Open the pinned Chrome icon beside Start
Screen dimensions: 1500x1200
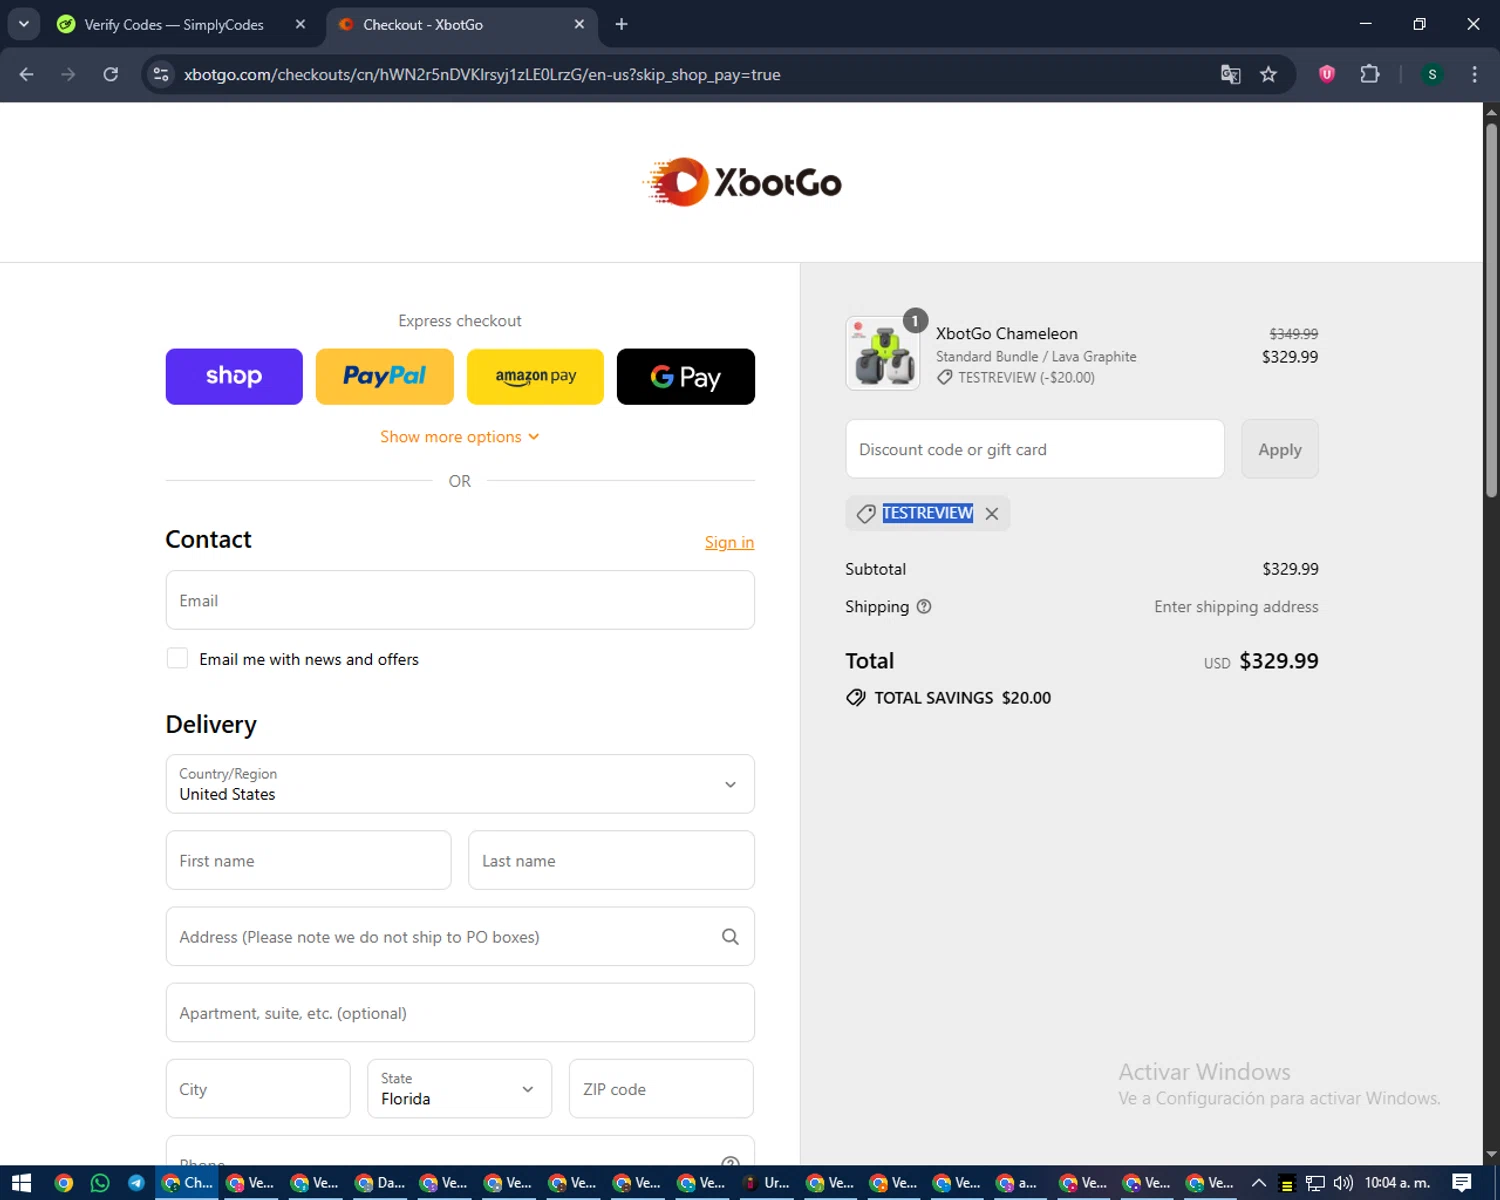coord(64,1183)
